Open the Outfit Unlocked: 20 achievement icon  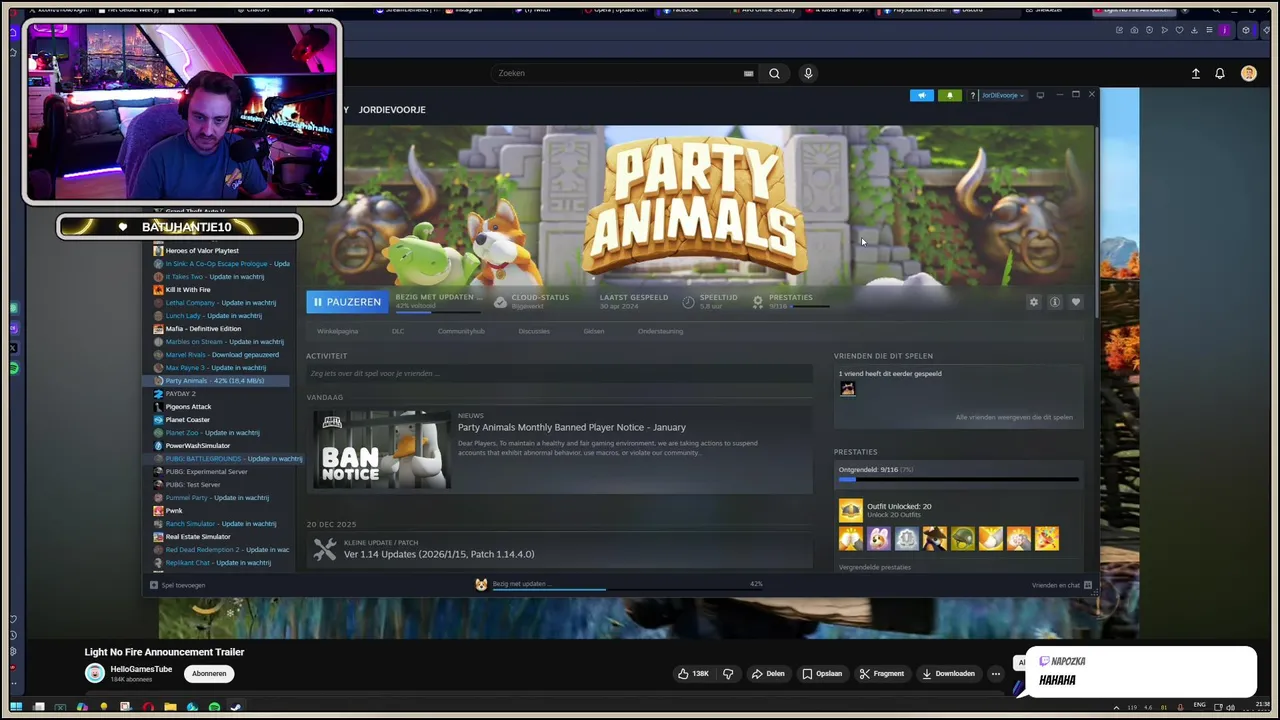click(x=851, y=510)
